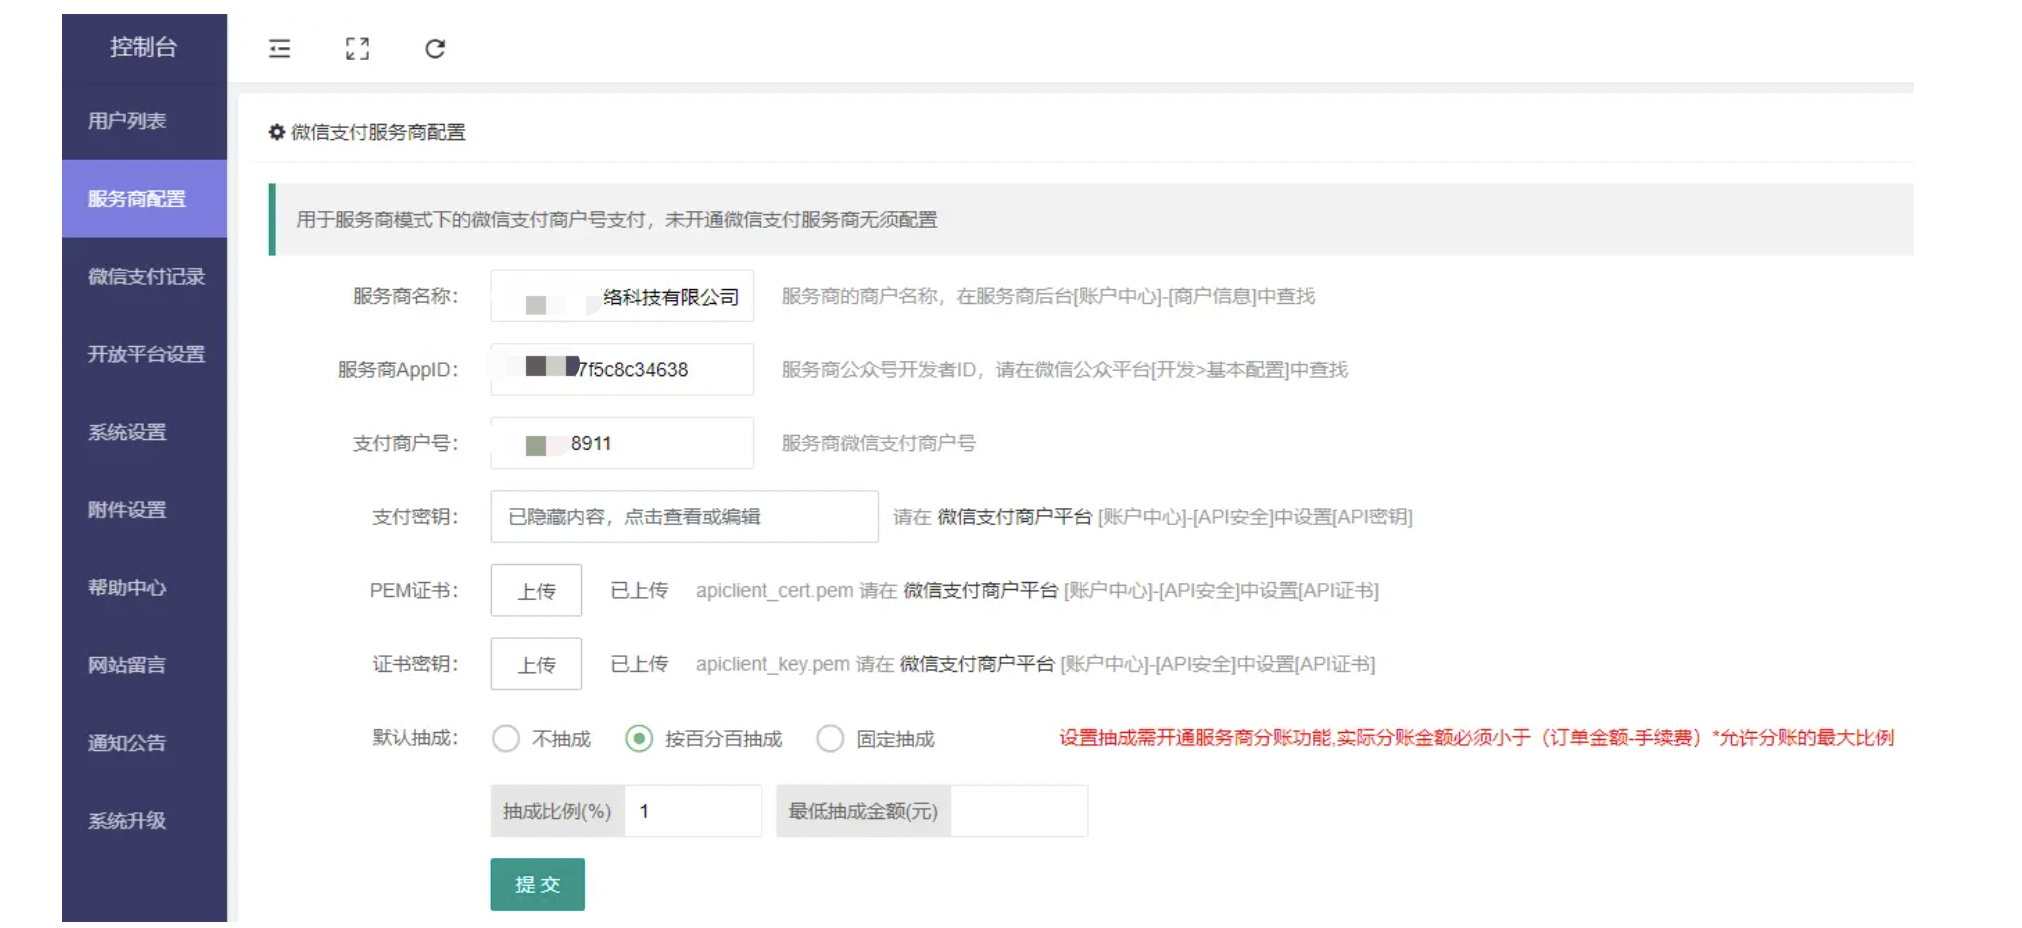Screen dimensions: 2022x928
Task: Open 微信支付商户平台 link in 证书密钥 row
Action: (977, 664)
